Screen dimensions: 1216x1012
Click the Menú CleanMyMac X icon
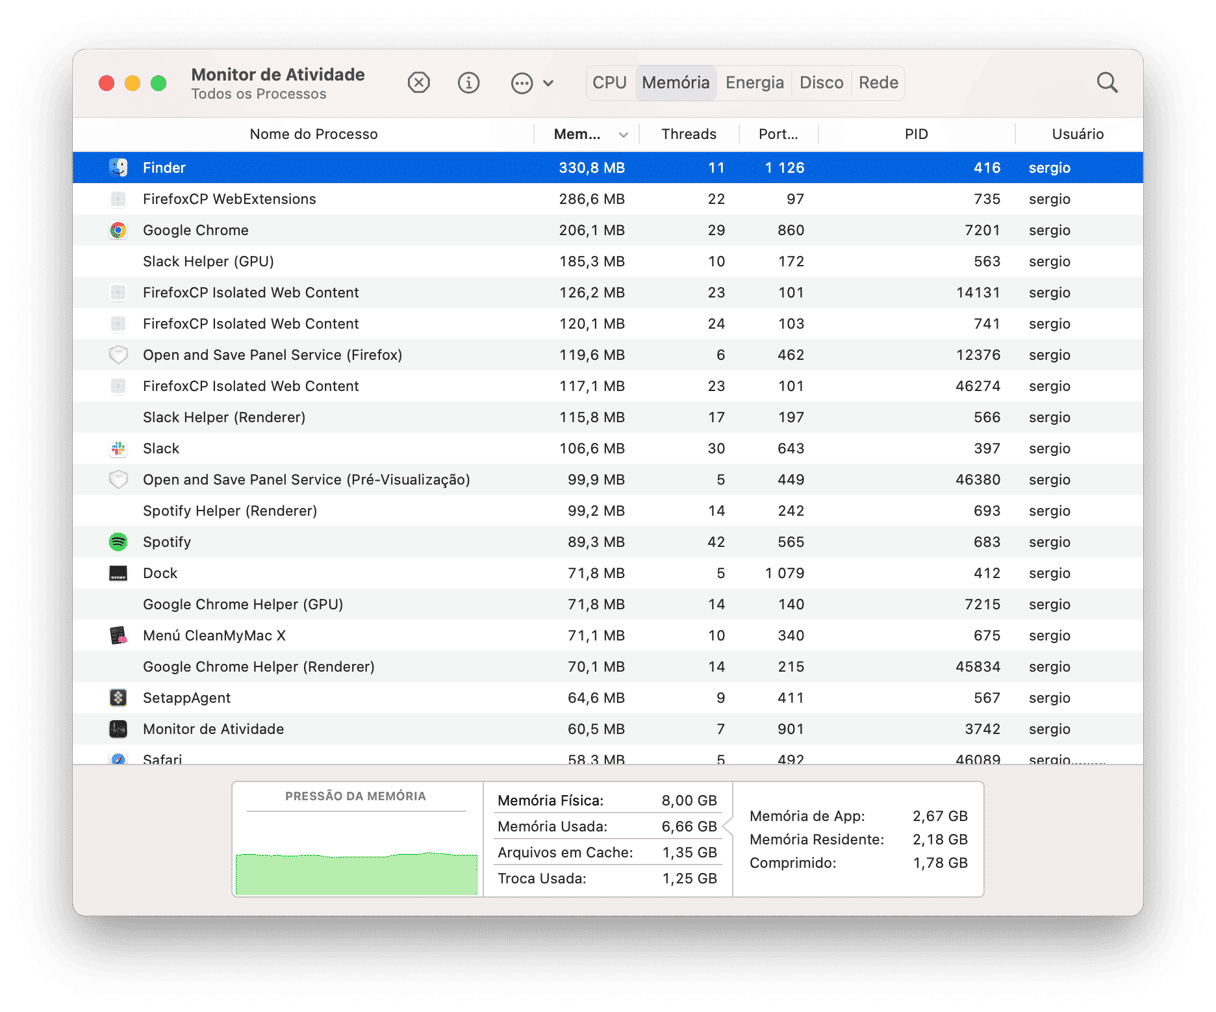click(x=118, y=635)
